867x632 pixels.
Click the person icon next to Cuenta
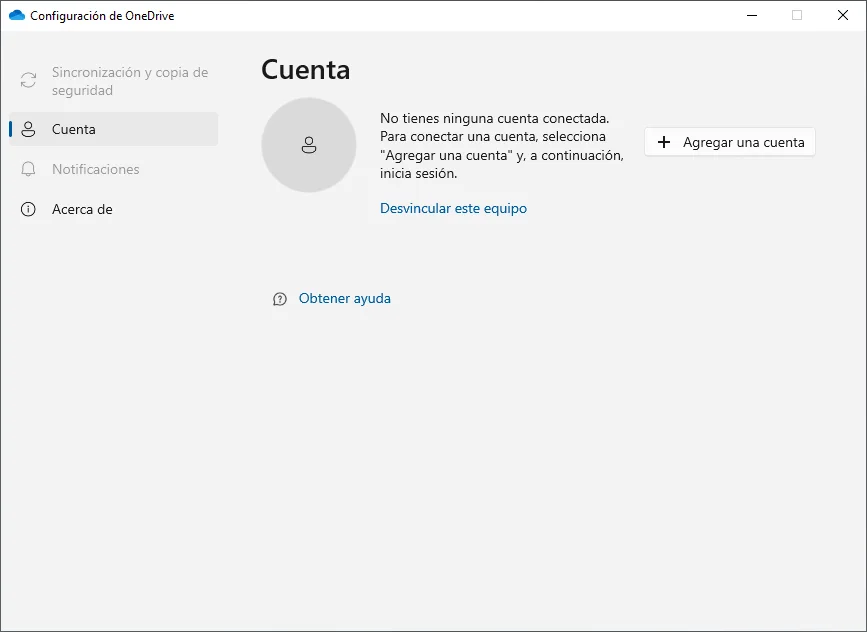click(28, 129)
